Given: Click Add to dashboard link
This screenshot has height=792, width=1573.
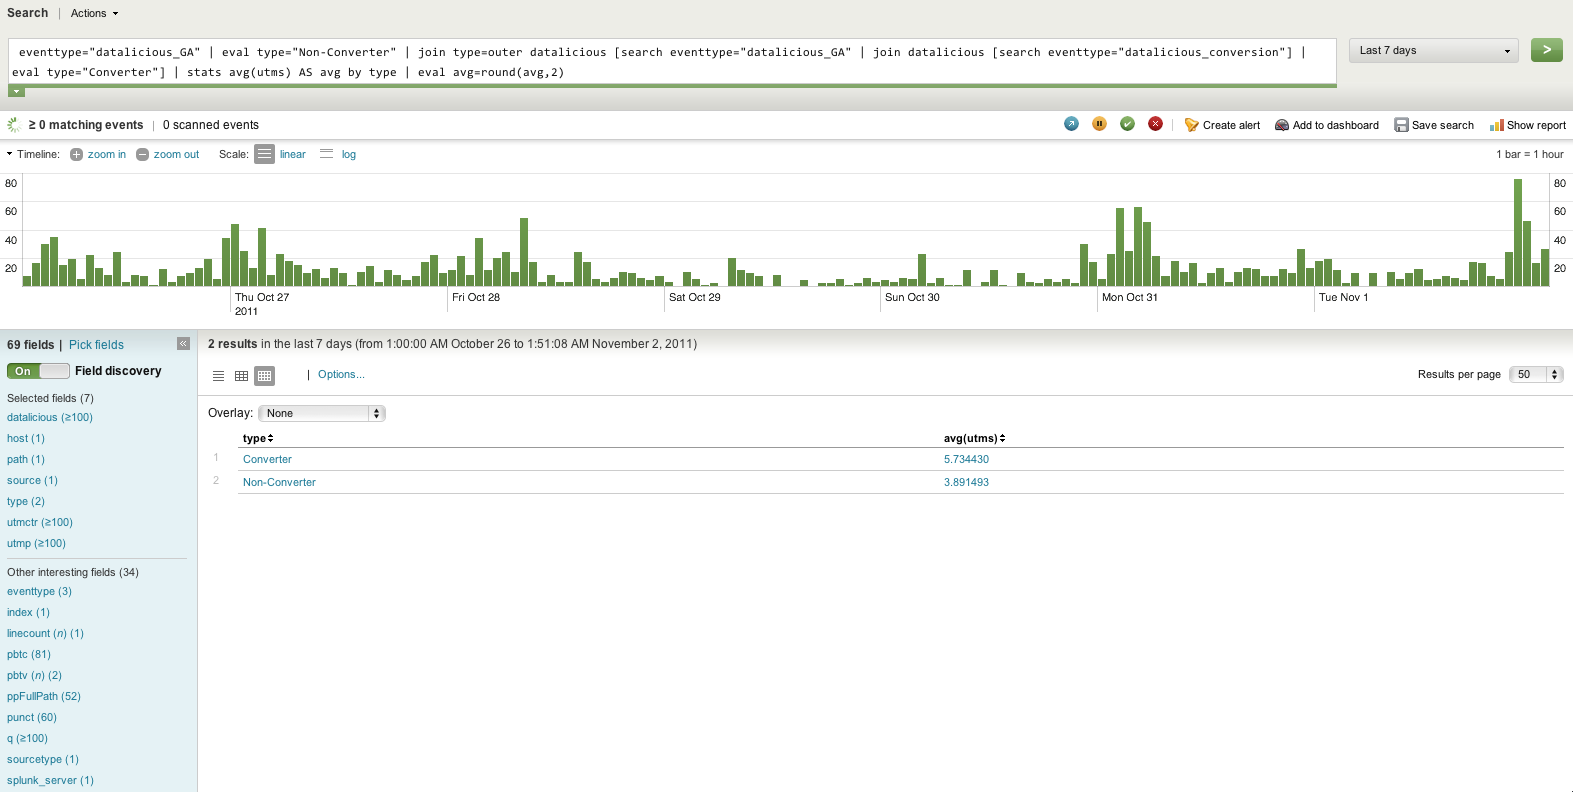Looking at the screenshot, I should point(1335,125).
